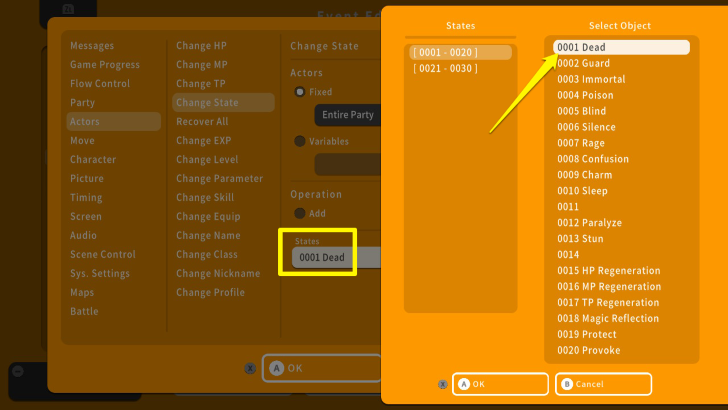Viewport: 728px width, 410px height.
Task: Select the Variables actors radio button
Action: (x=300, y=141)
